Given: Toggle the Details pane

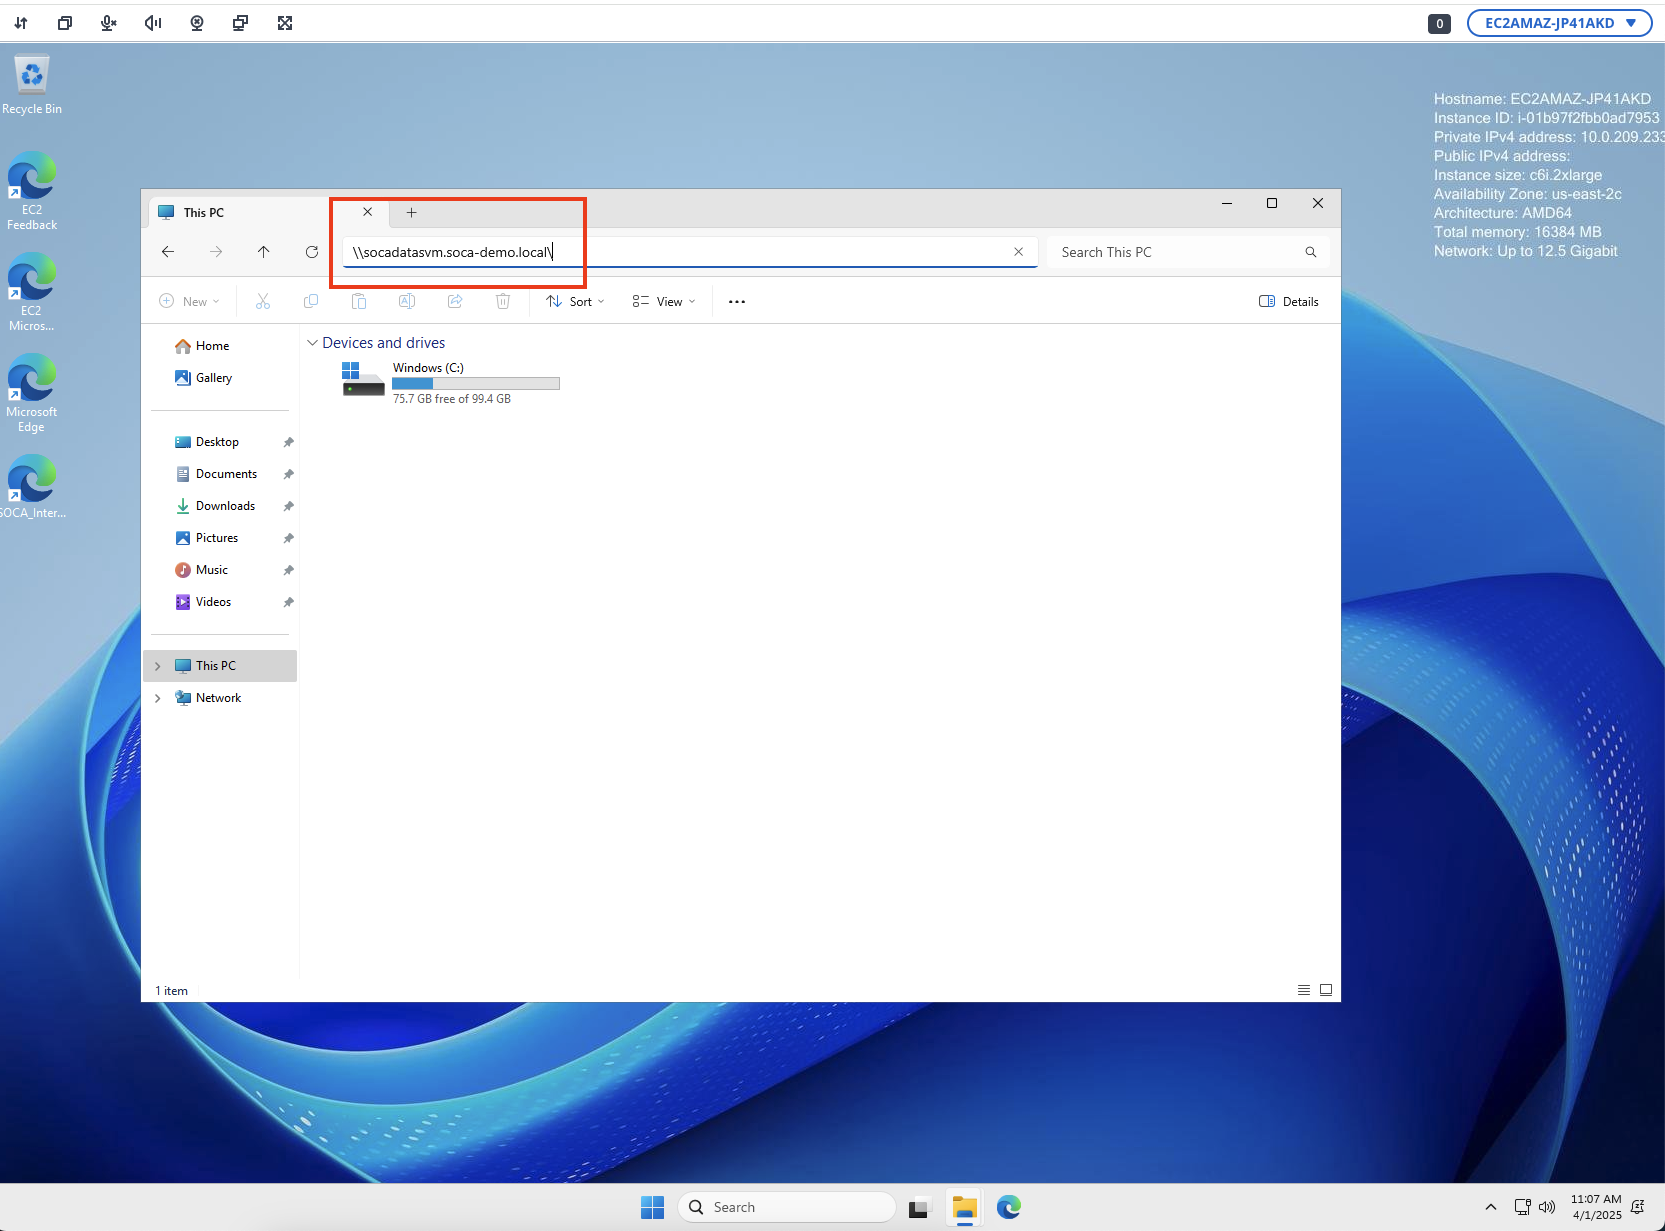Looking at the screenshot, I should 1288,302.
